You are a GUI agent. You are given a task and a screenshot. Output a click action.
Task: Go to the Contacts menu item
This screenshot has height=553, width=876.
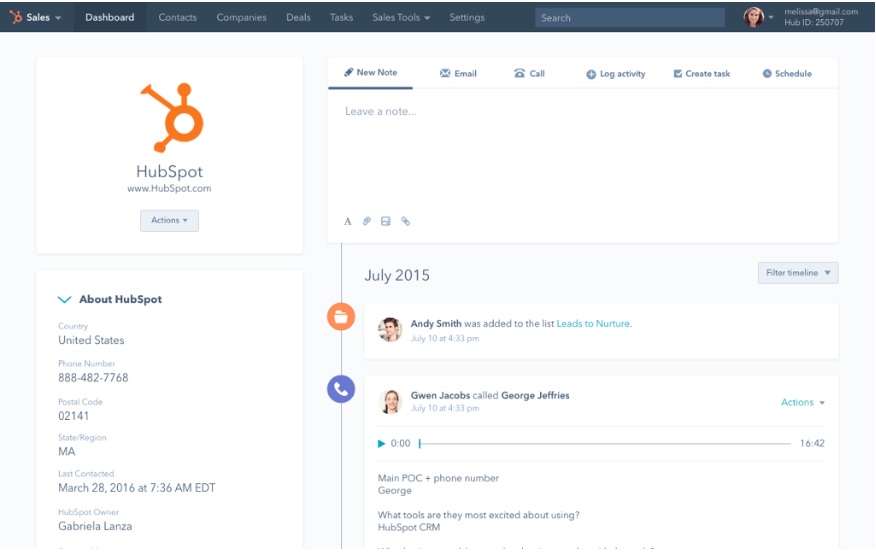[177, 17]
